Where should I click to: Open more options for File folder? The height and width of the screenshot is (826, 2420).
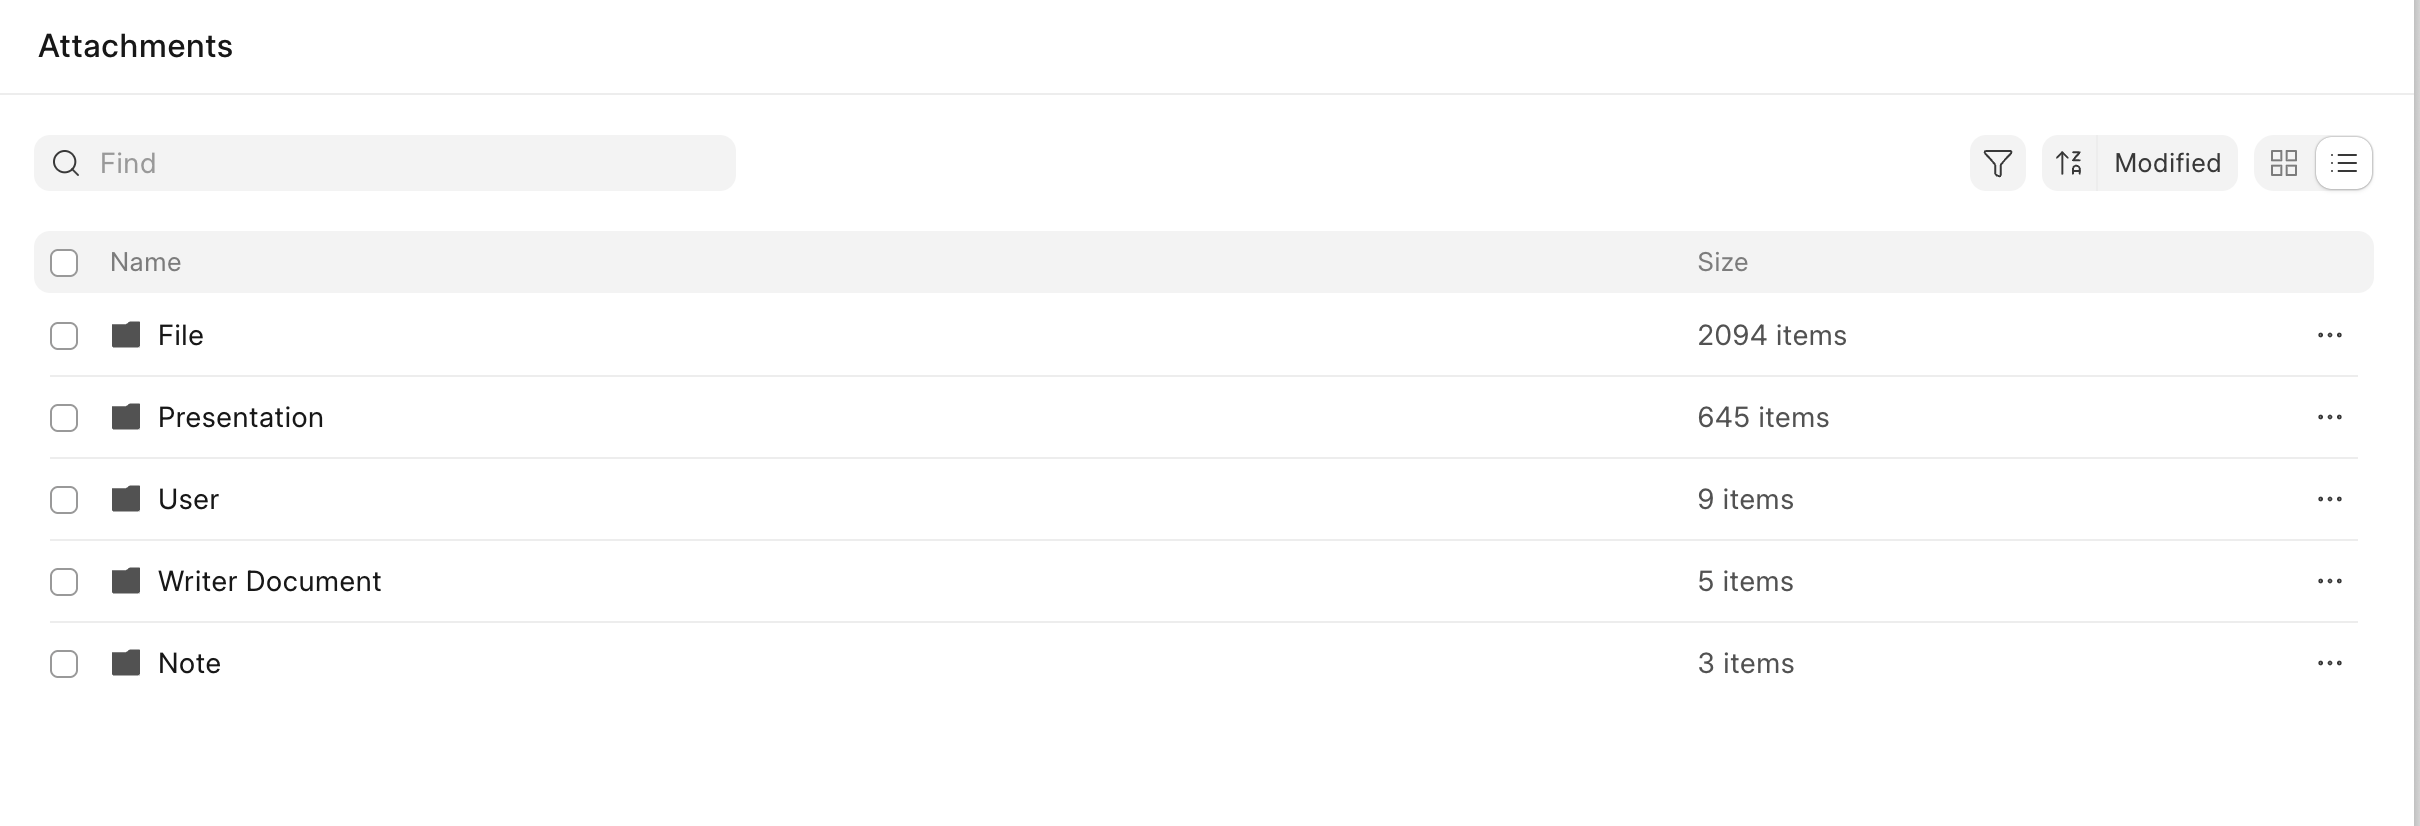tap(2329, 335)
